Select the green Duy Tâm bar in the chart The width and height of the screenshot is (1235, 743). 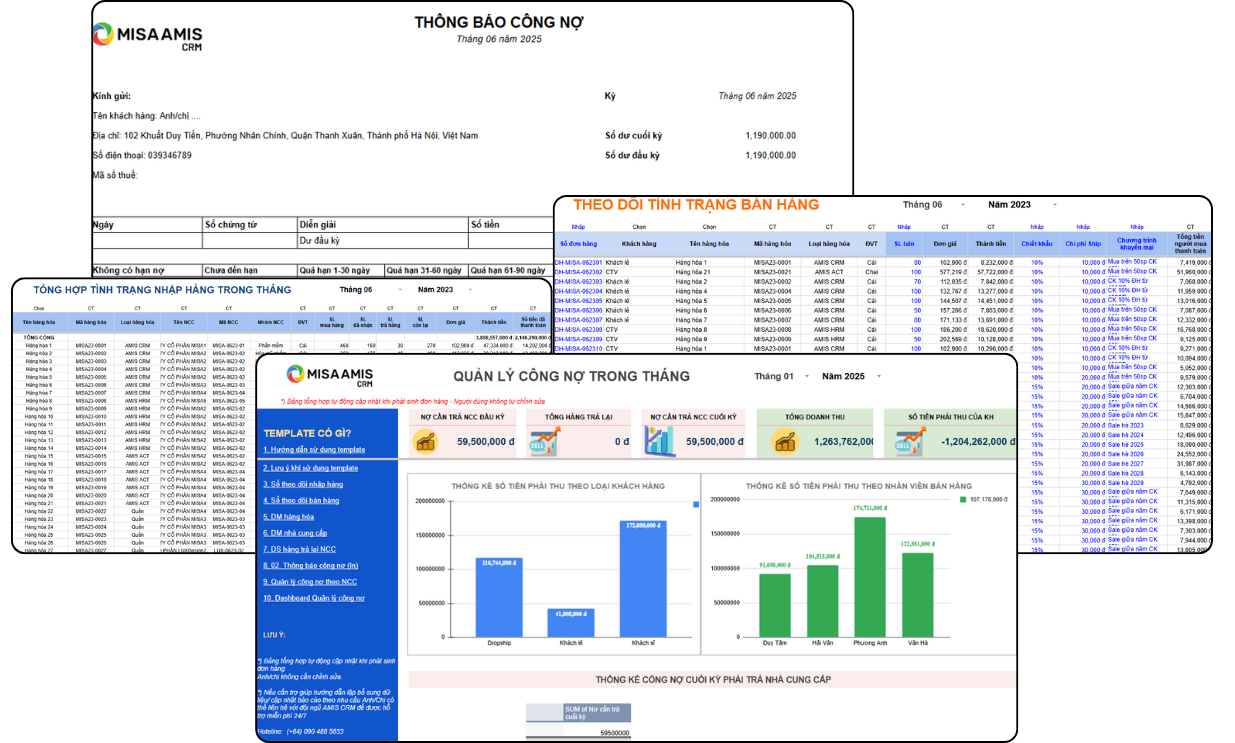(x=775, y=605)
